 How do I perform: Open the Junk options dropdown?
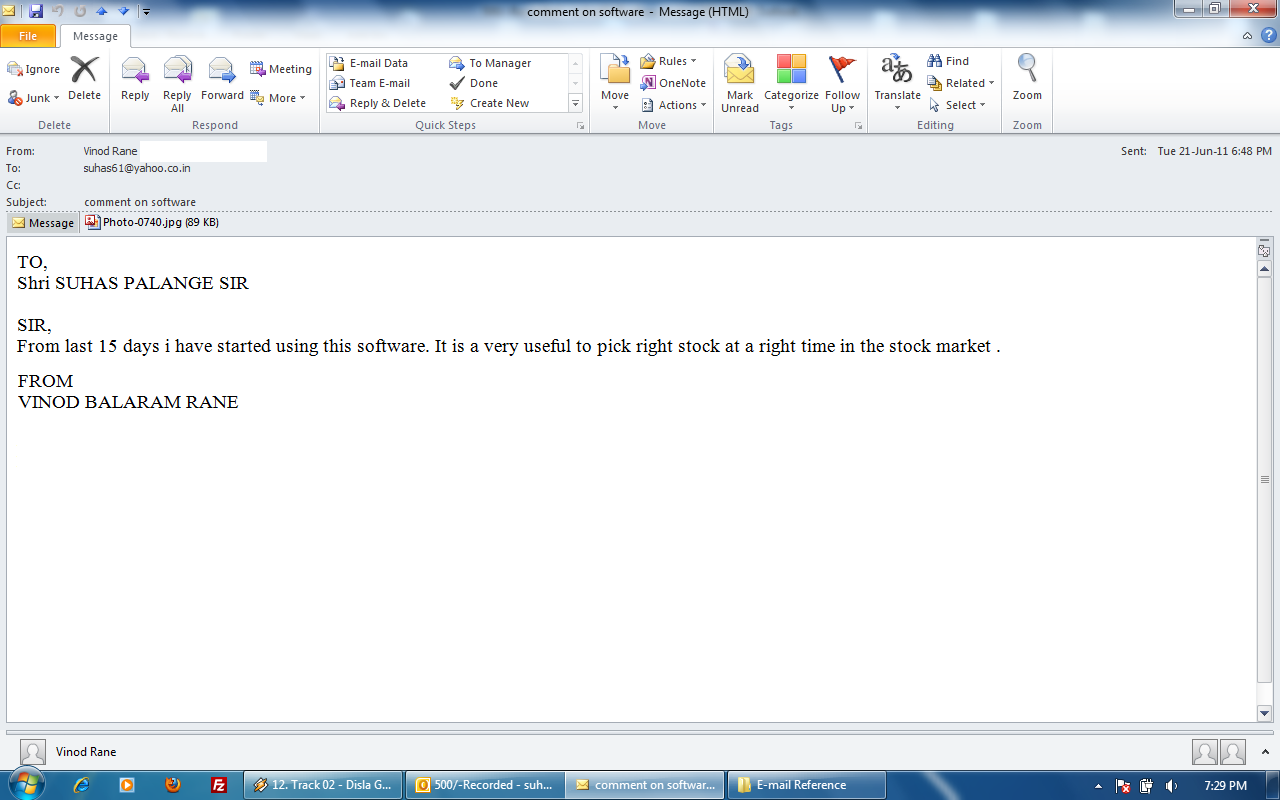[34, 98]
